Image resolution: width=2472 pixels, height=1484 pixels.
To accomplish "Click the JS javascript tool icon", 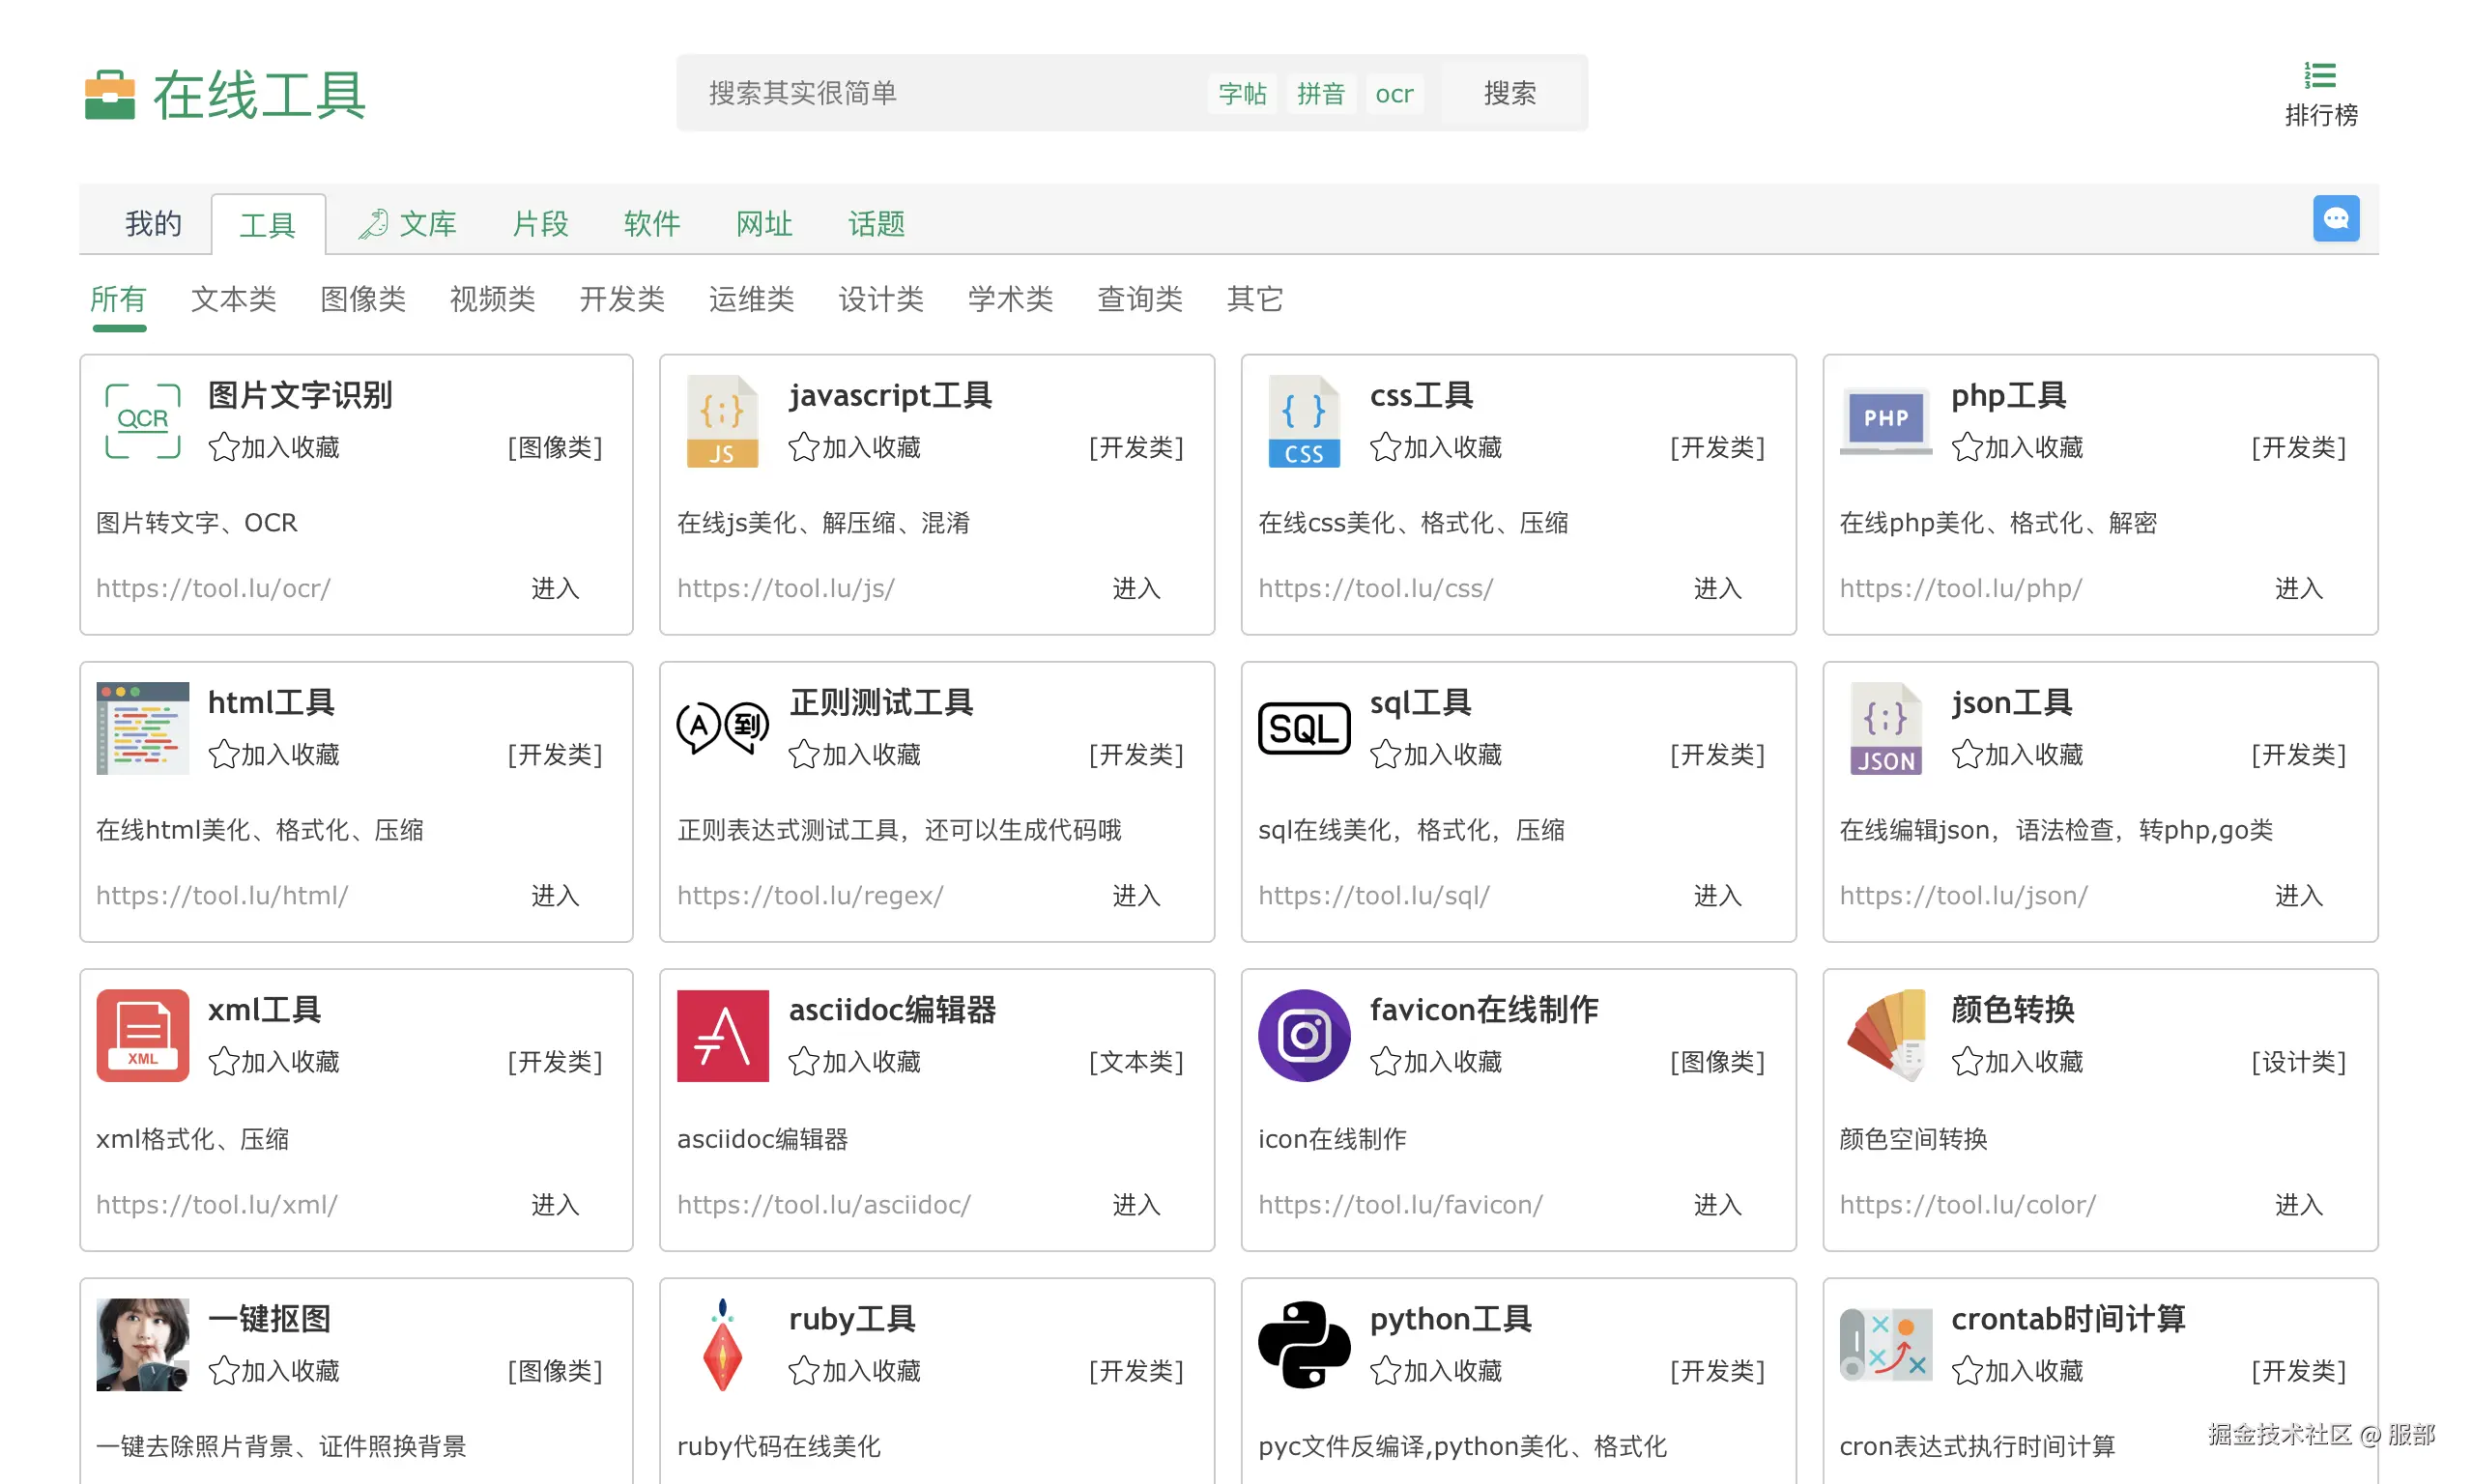I will 722,420.
